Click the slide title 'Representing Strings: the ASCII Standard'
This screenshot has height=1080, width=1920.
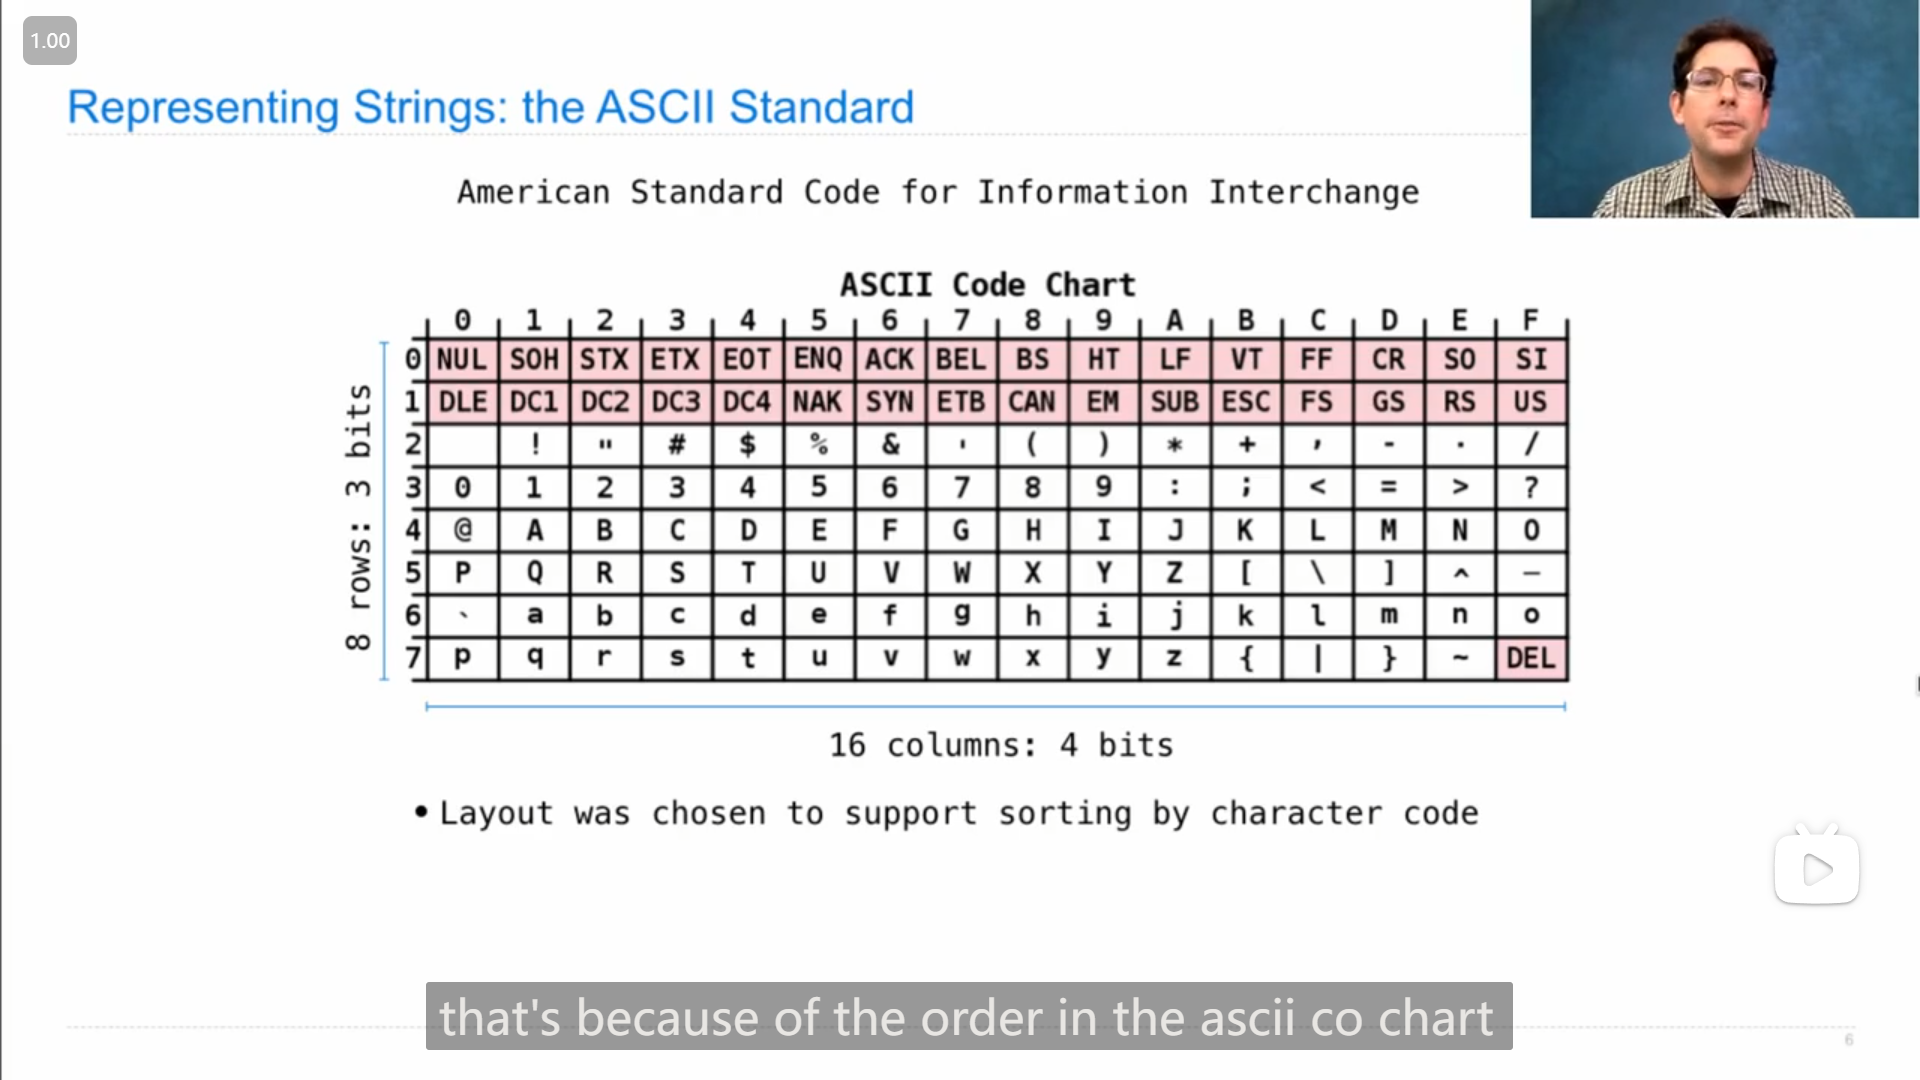[490, 107]
